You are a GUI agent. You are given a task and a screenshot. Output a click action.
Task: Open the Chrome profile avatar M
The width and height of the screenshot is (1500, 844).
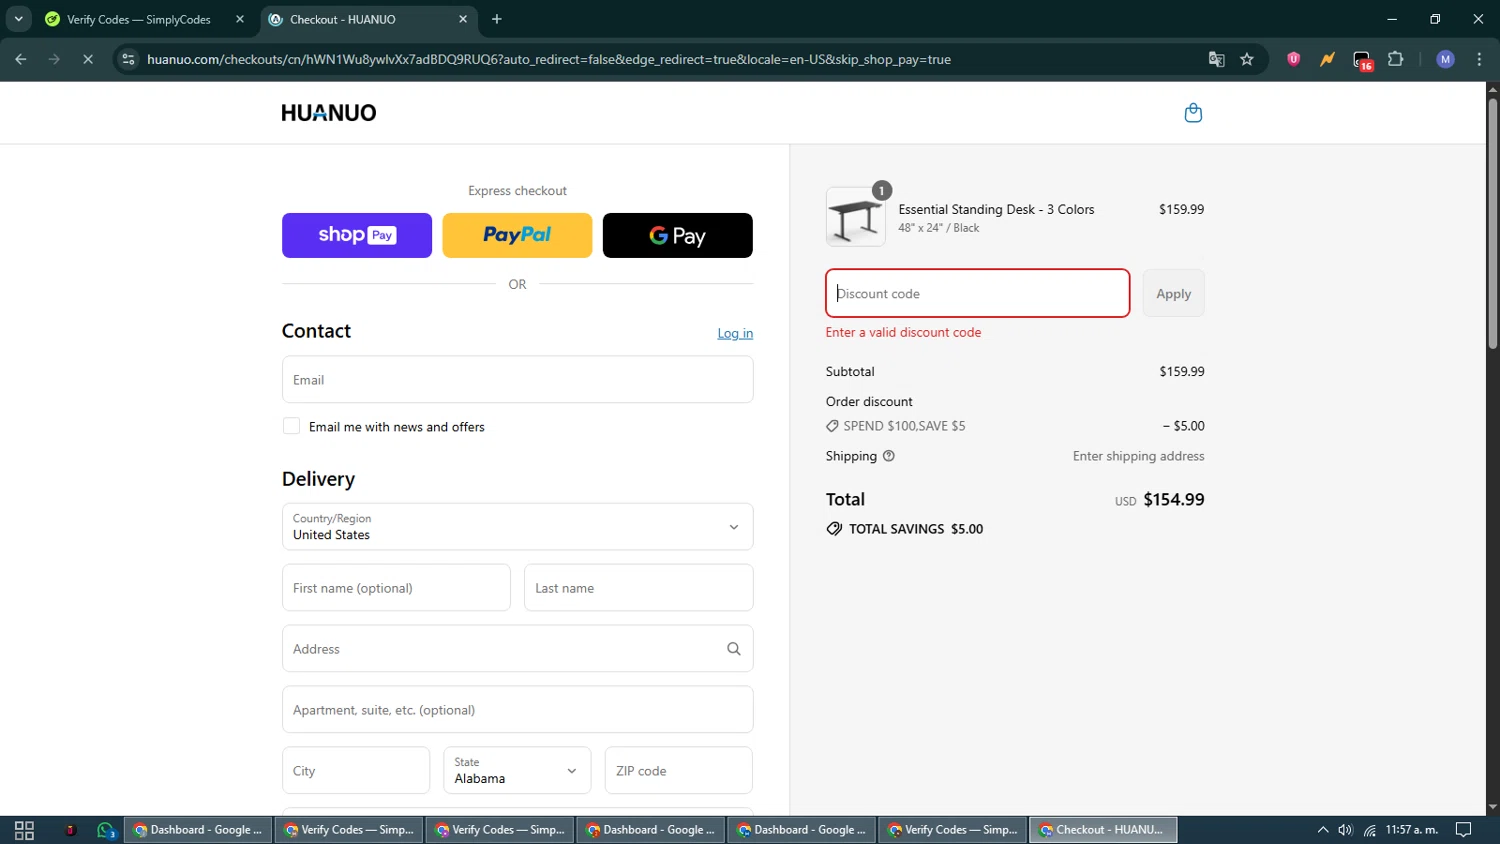tap(1445, 59)
